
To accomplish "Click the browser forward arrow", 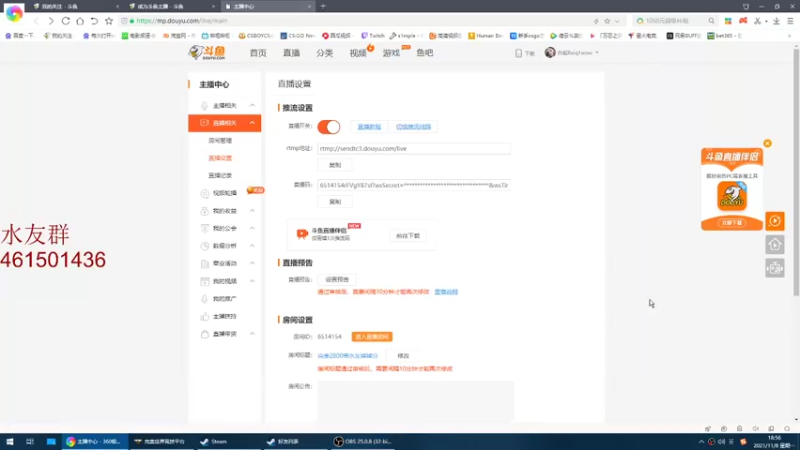I will [x=51, y=21].
